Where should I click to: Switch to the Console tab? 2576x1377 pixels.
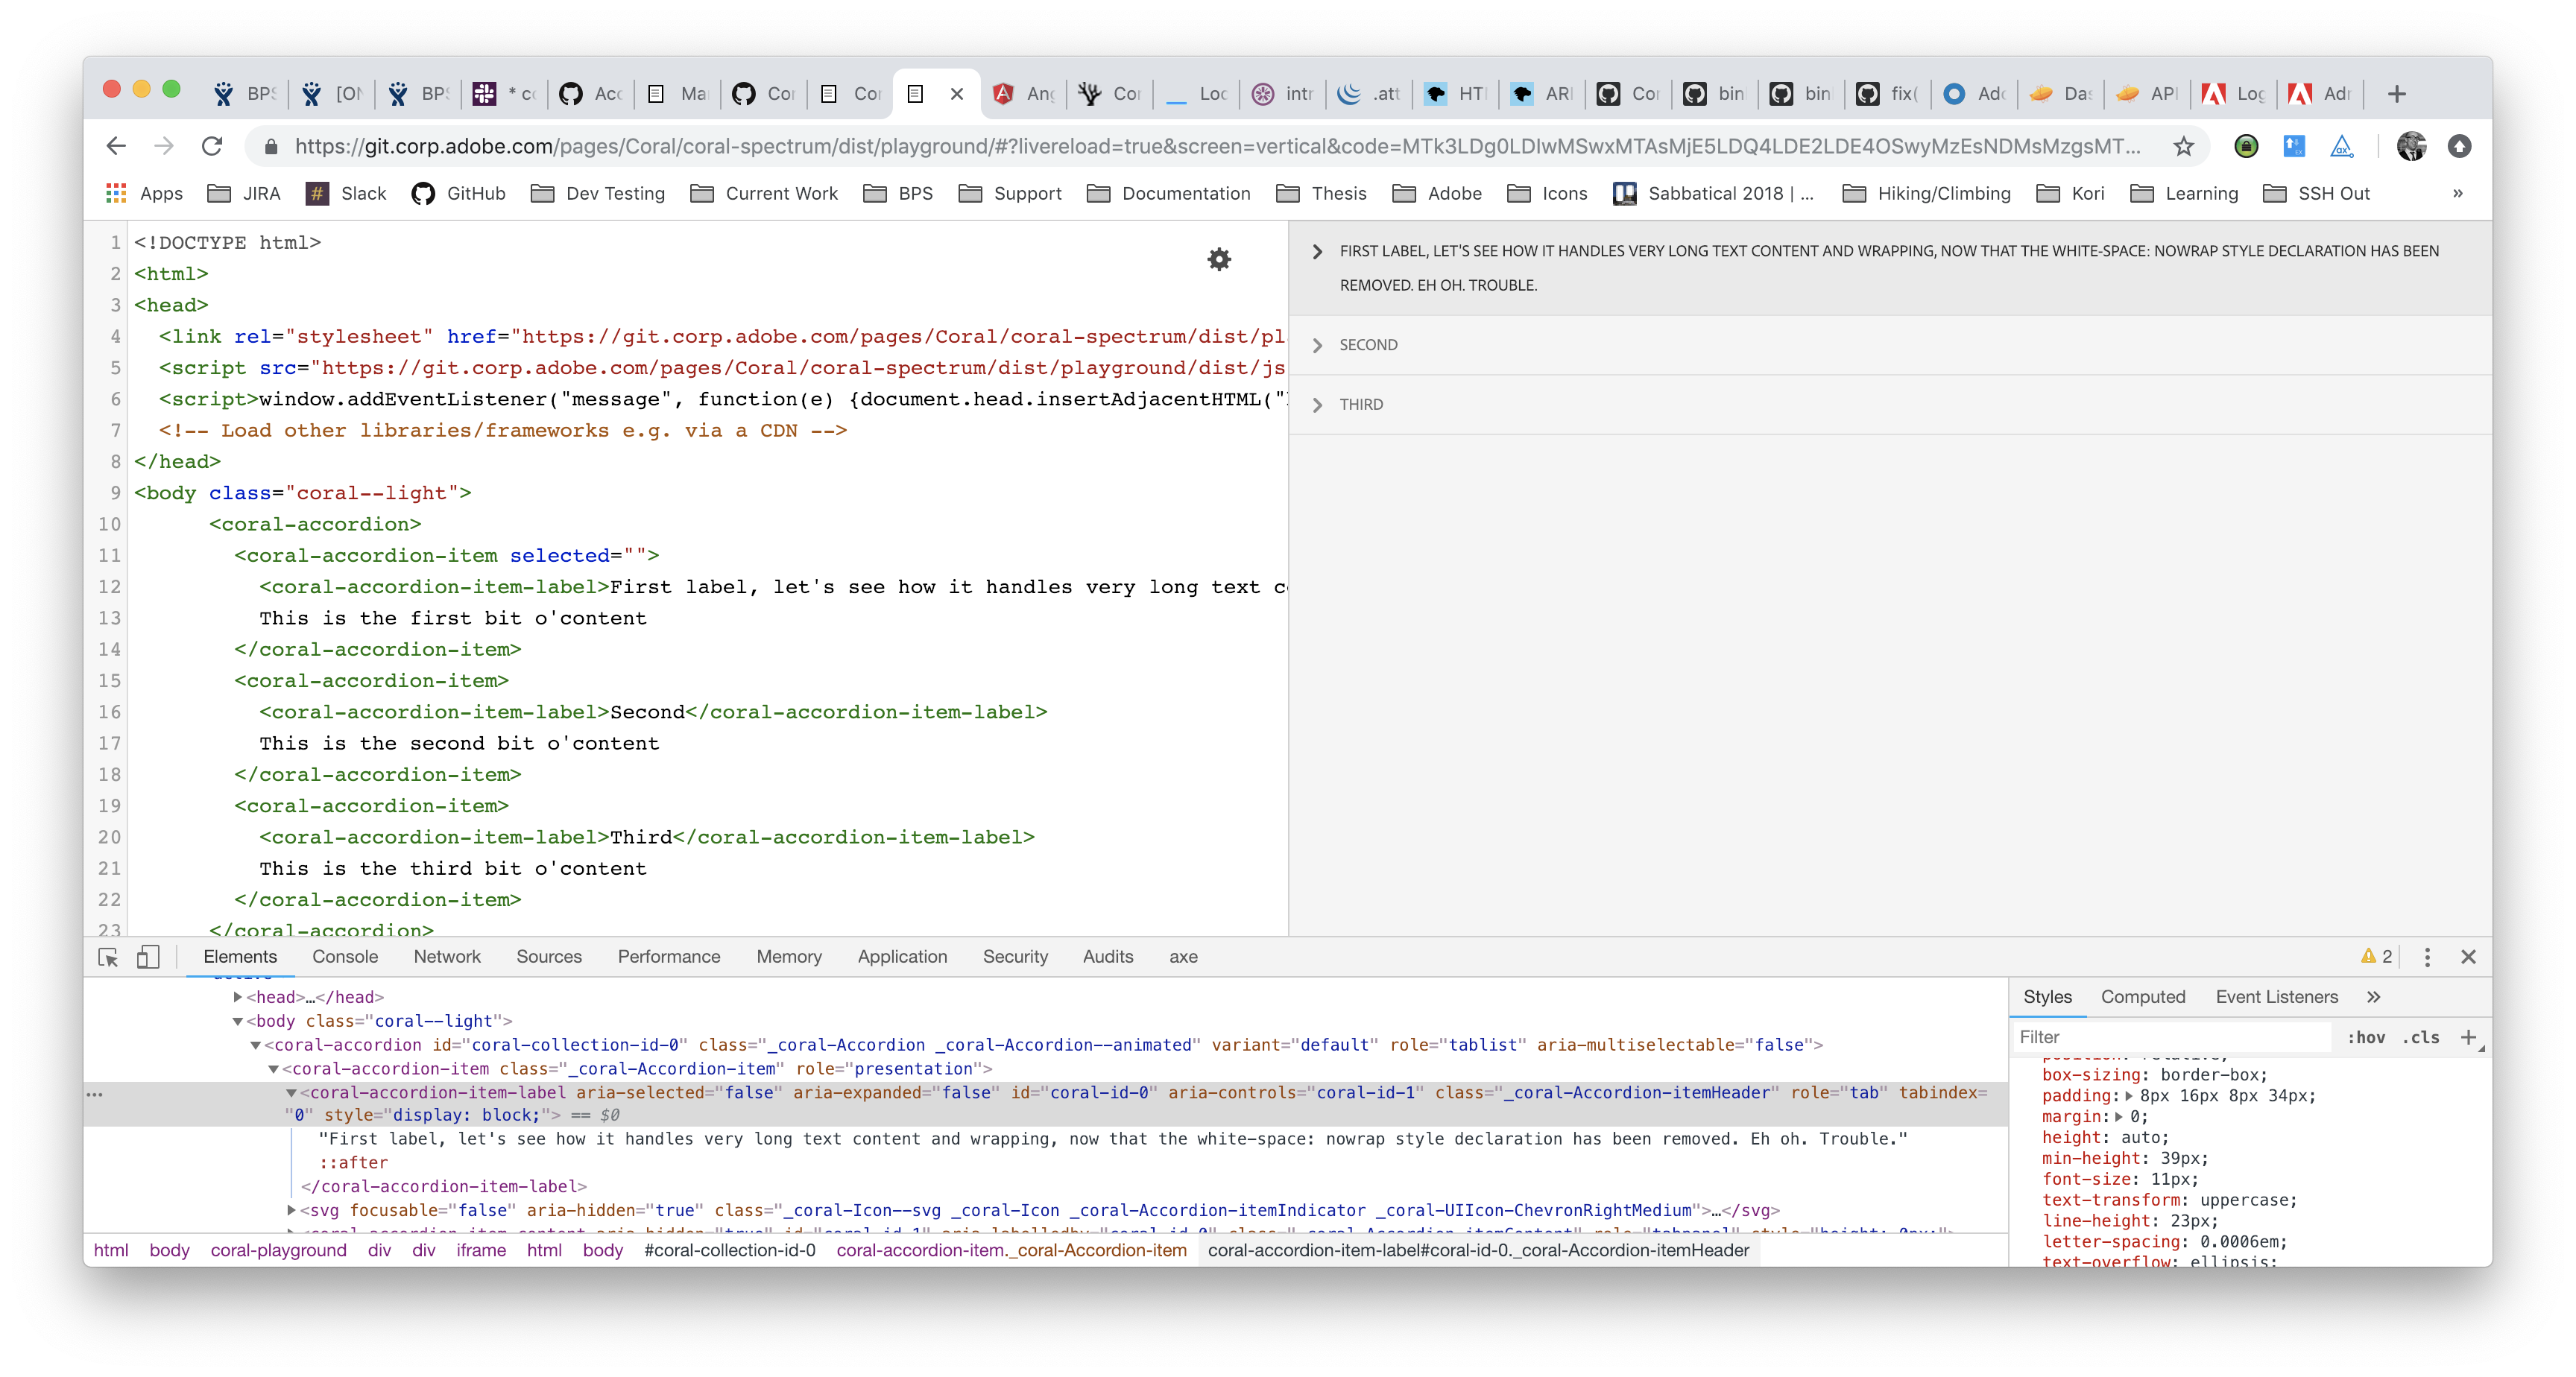coord(345,957)
